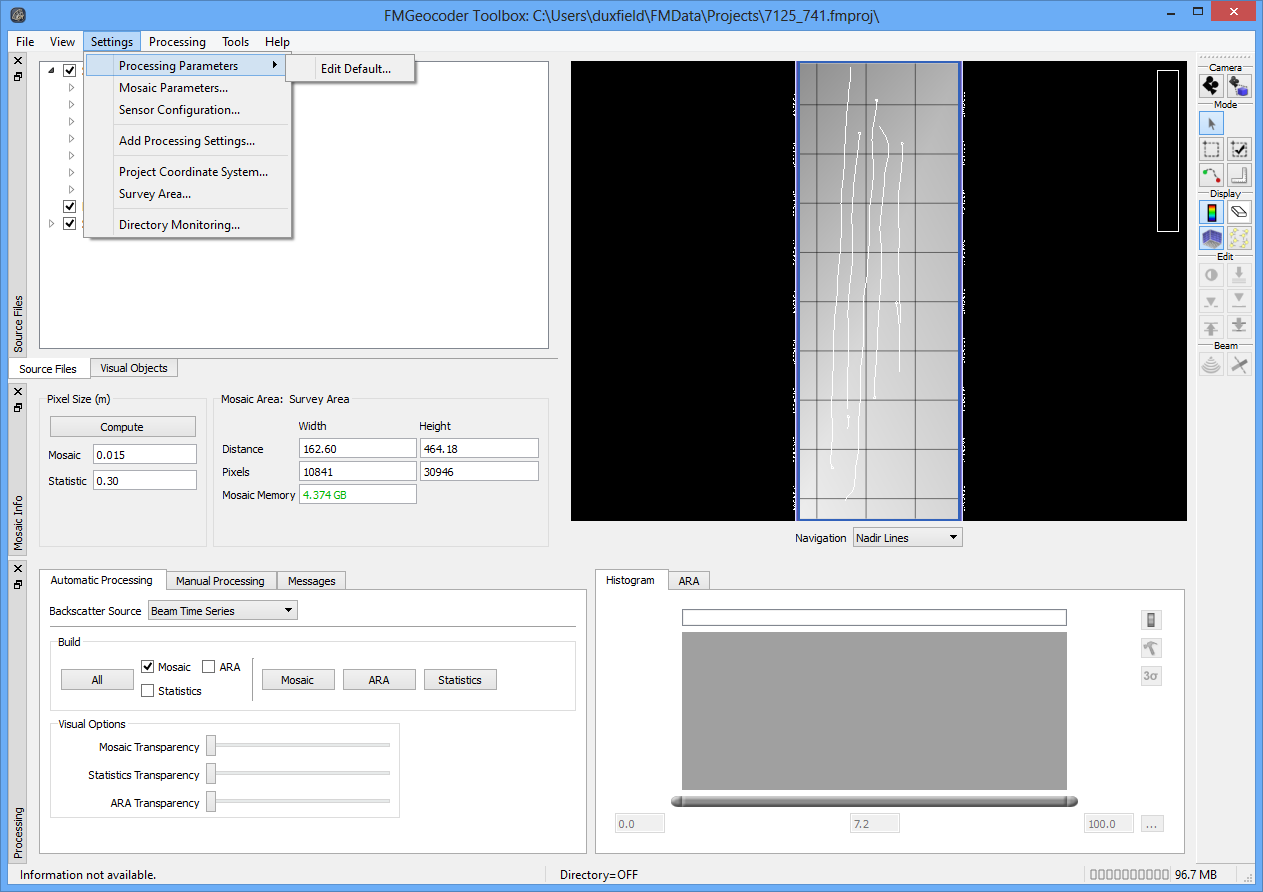Click the eraser icon in Display
The height and width of the screenshot is (892, 1263).
[x=1239, y=212]
